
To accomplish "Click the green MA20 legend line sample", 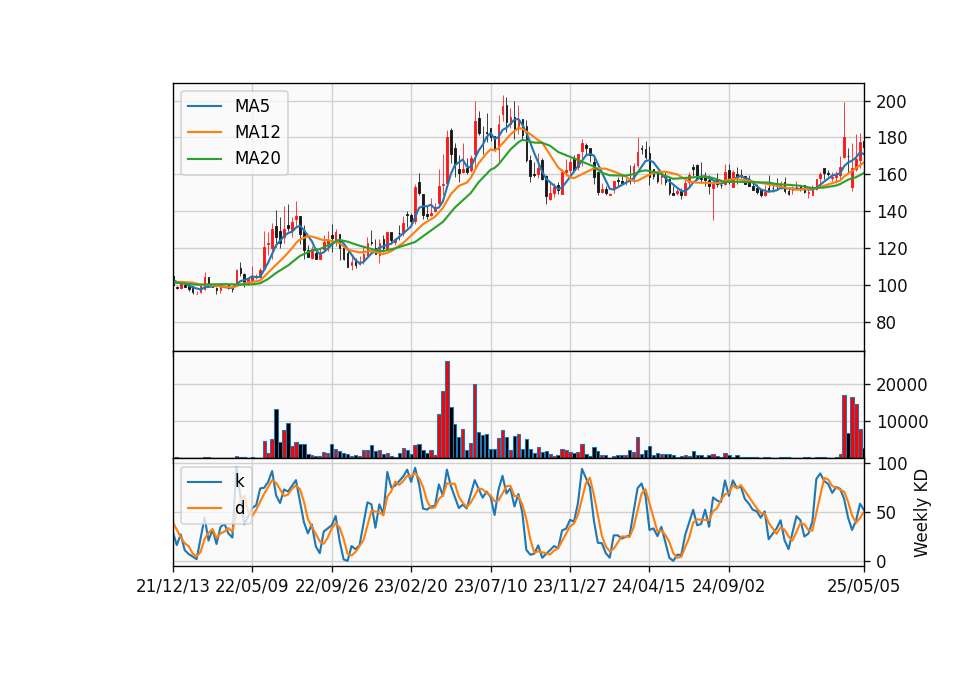I will coord(204,158).
